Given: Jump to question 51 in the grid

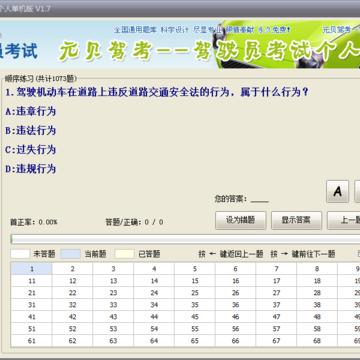Looking at the screenshot, I should tap(32, 329).
